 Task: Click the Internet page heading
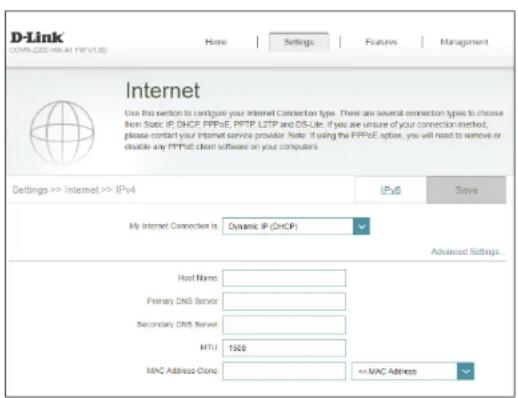(163, 90)
